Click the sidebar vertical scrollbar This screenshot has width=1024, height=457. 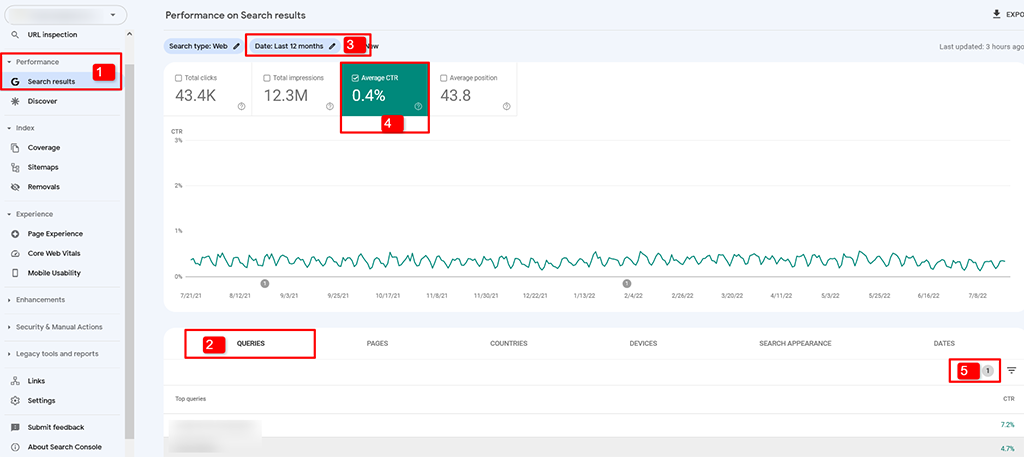click(129, 251)
